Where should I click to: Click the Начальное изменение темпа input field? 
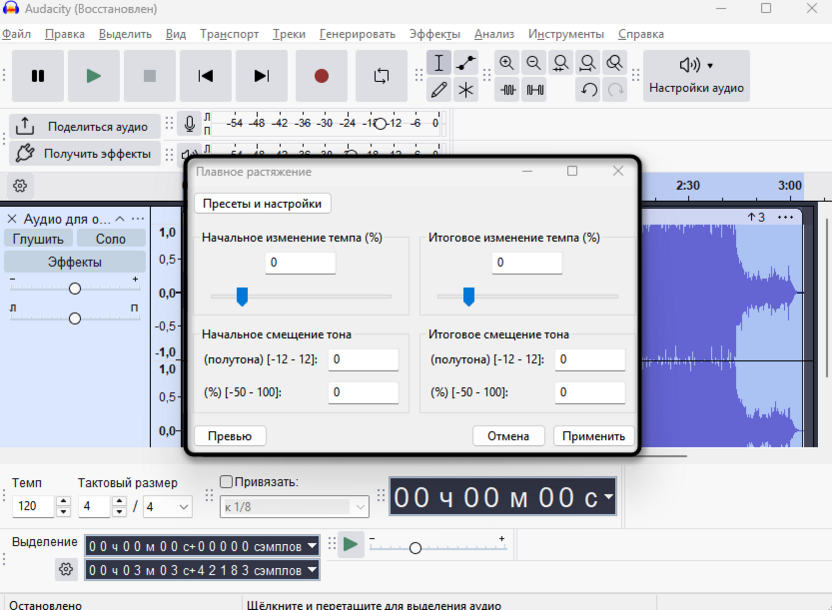click(300, 263)
